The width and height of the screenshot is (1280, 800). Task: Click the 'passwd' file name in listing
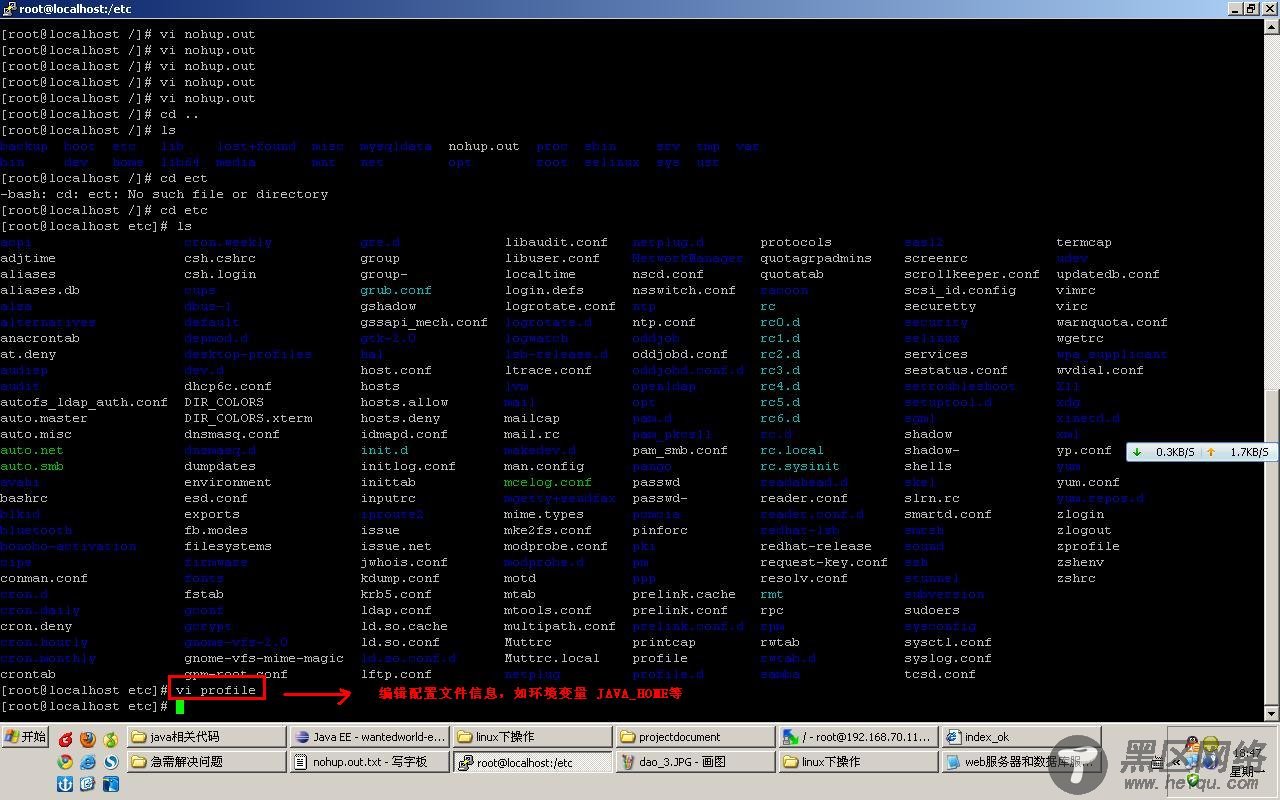[x=656, y=482]
